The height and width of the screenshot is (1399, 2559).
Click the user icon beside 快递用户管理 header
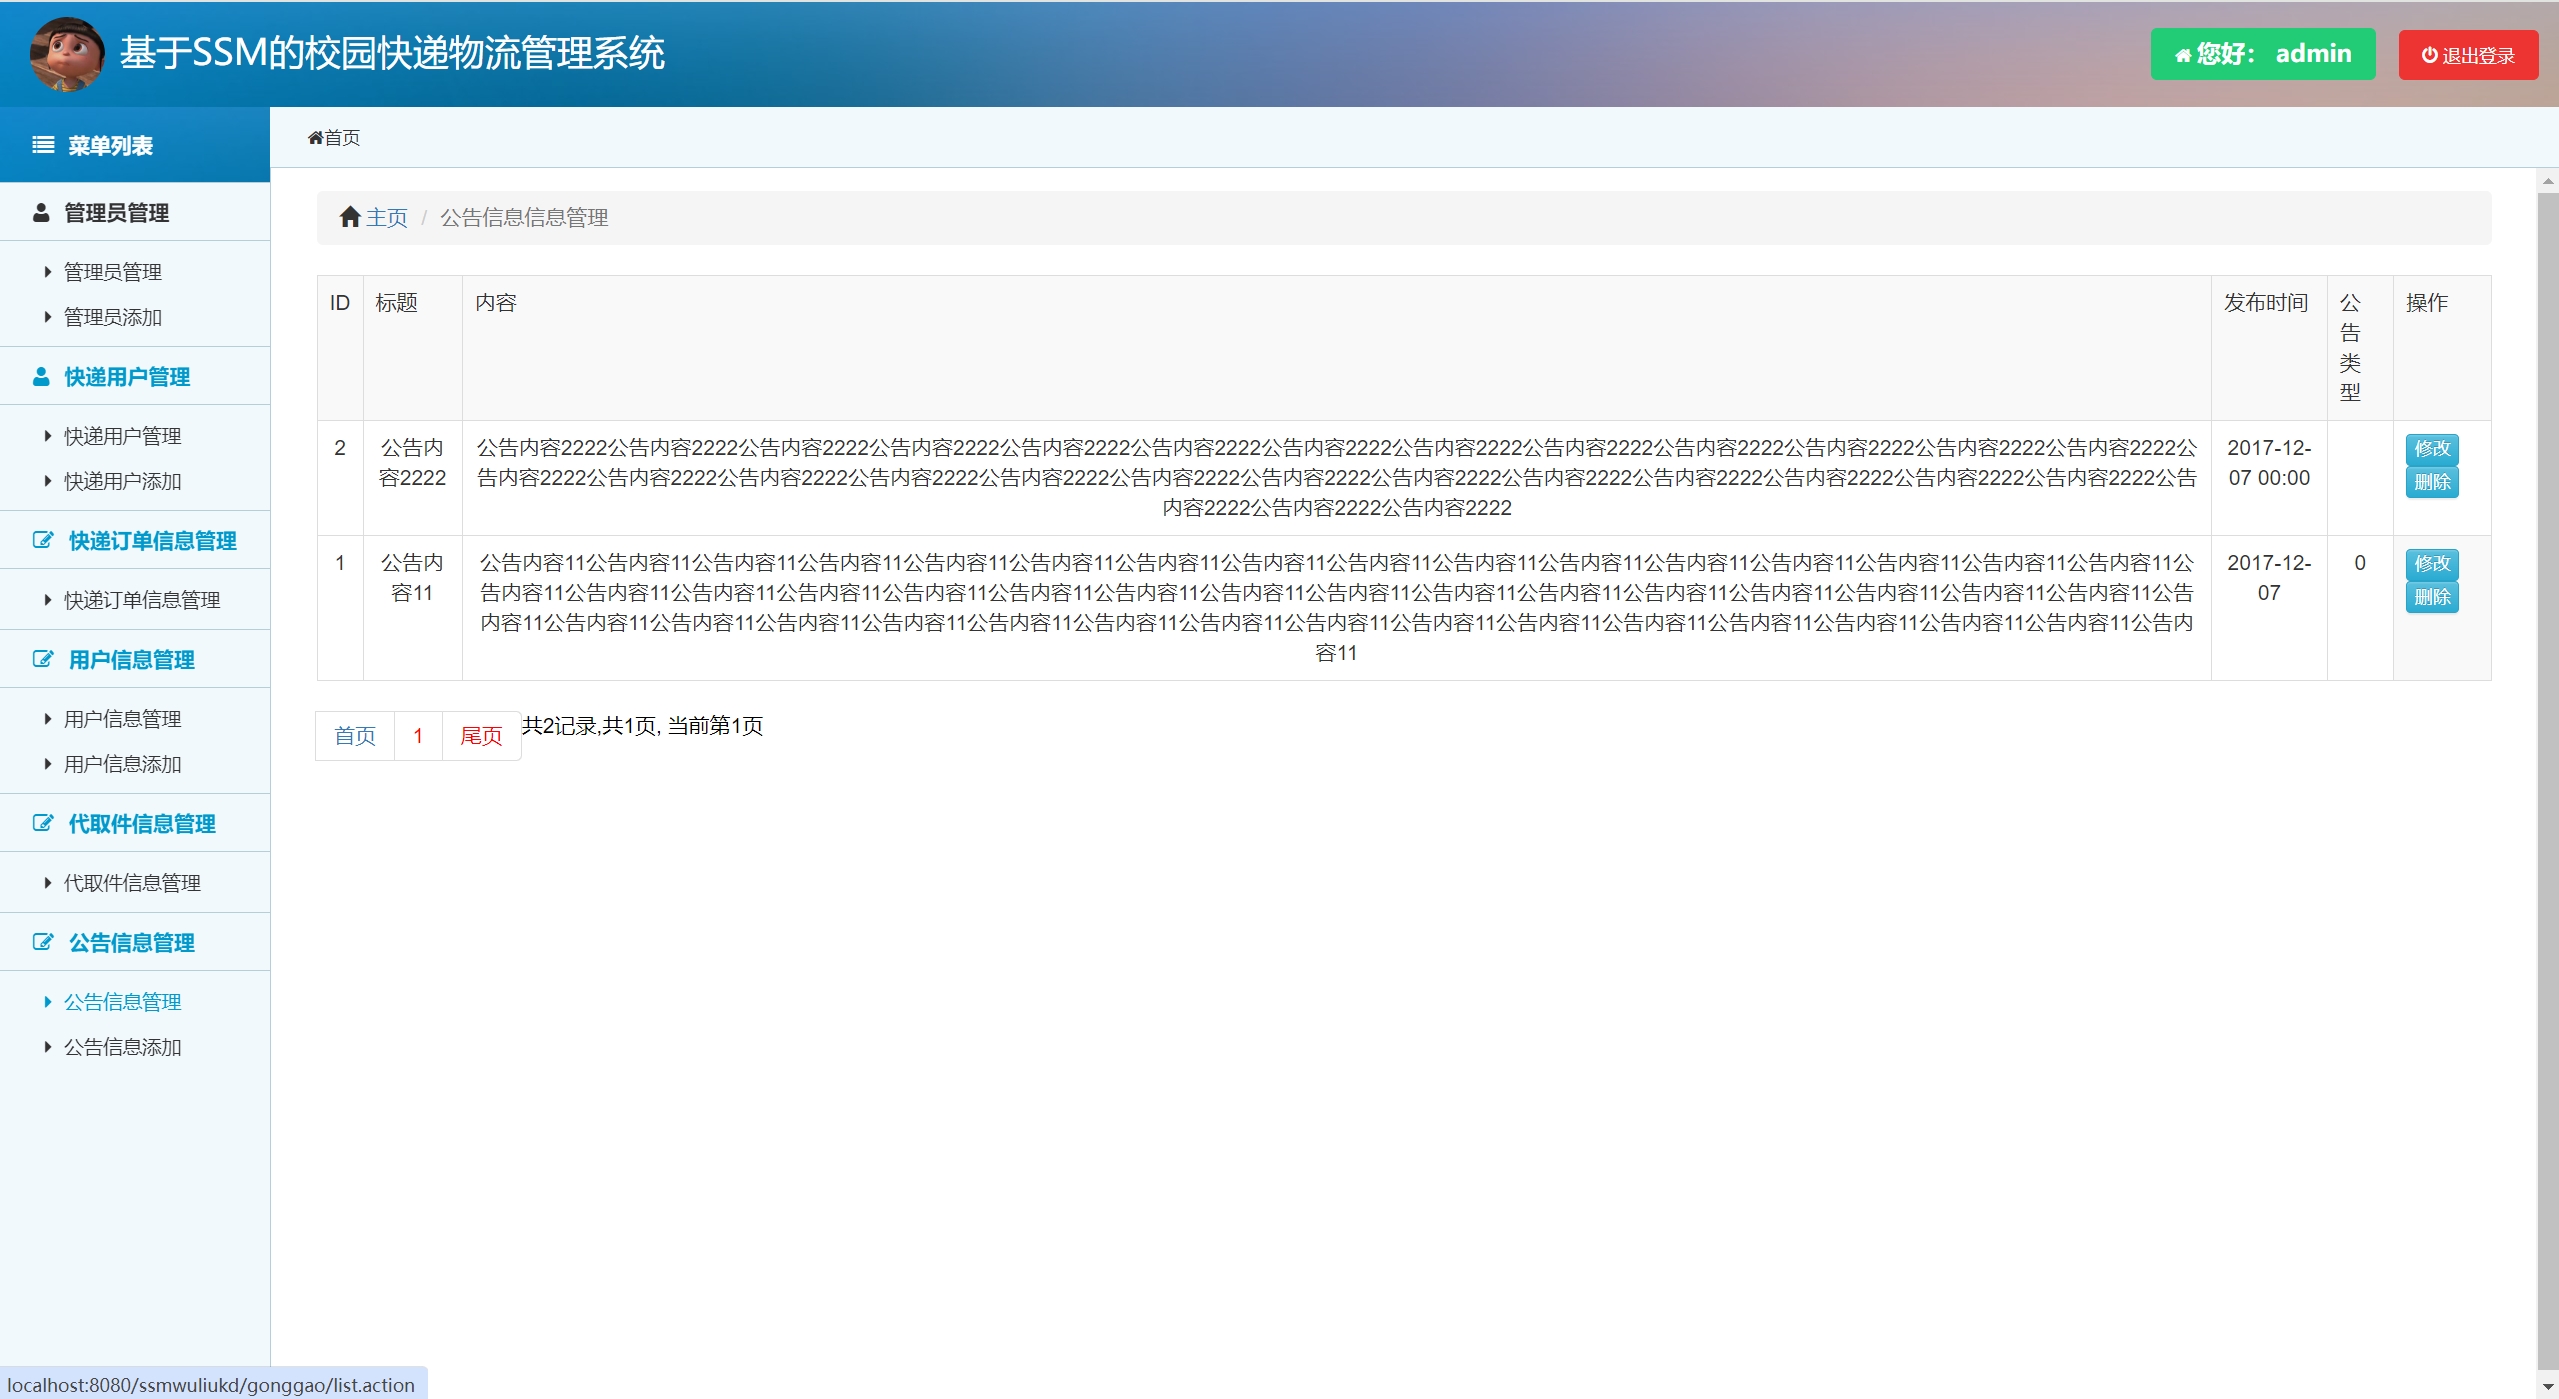41,377
